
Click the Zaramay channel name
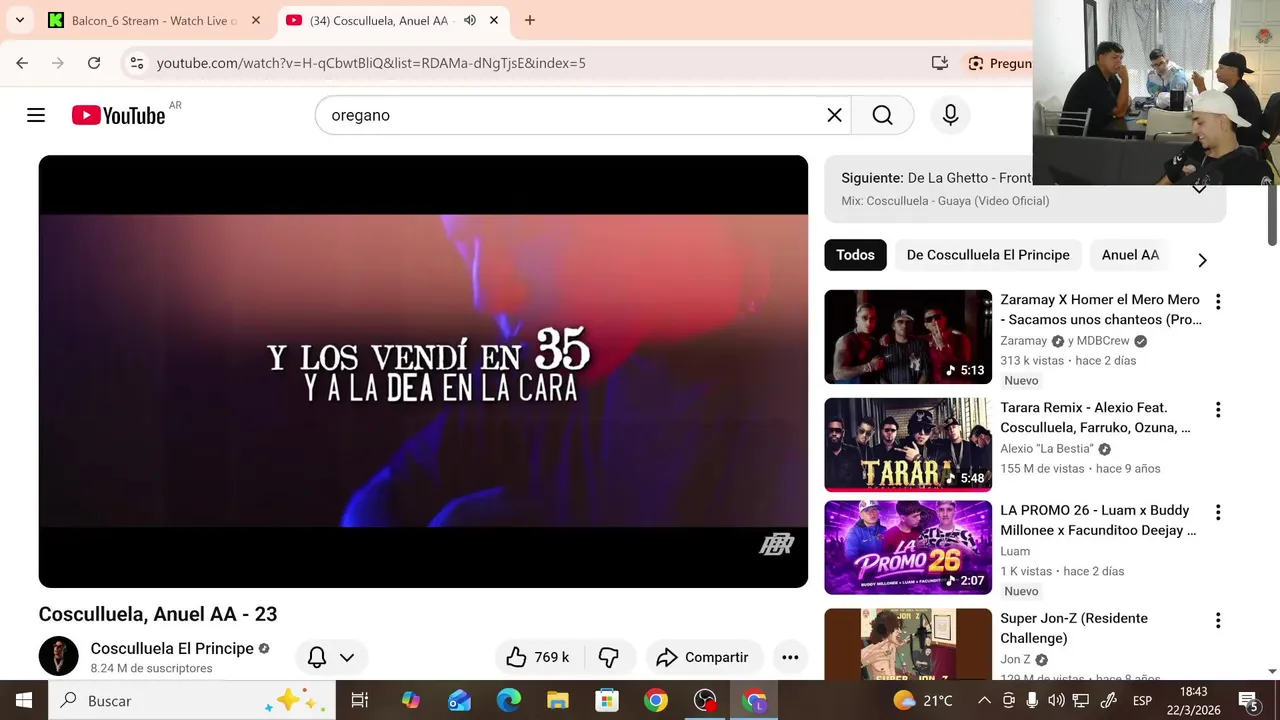1023,341
